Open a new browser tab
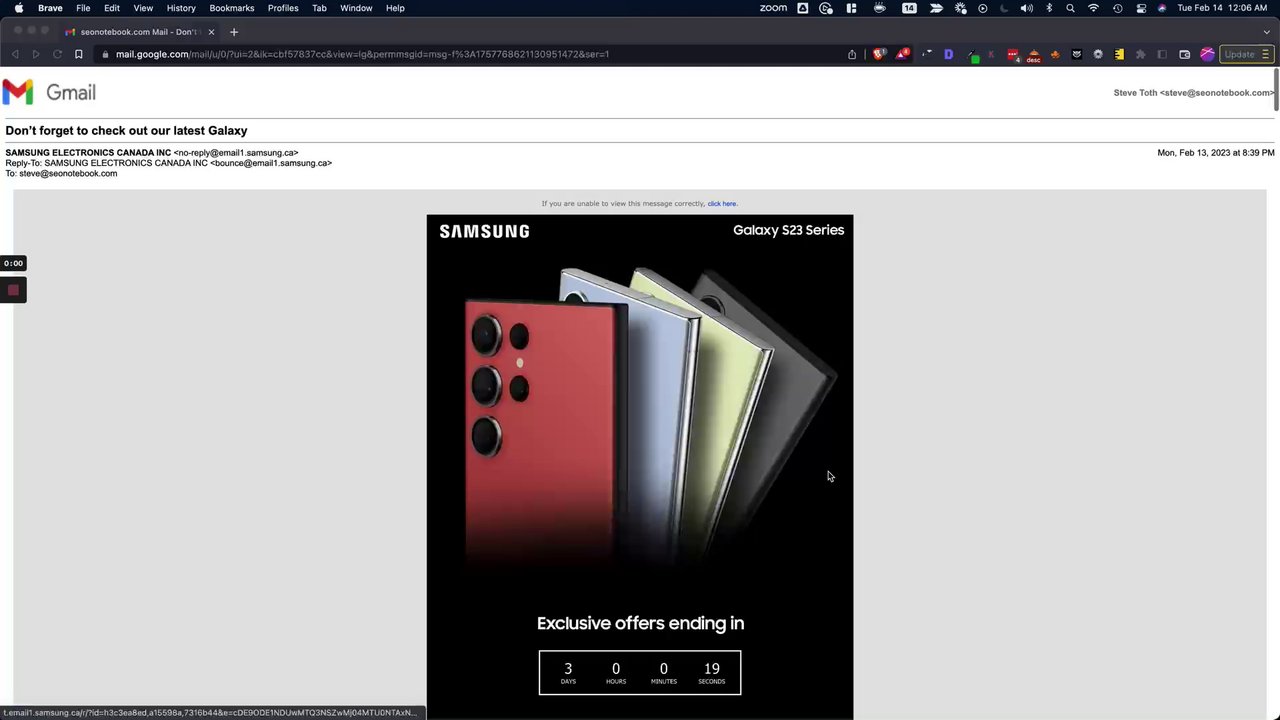Viewport: 1280px width, 720px height. pos(234,32)
